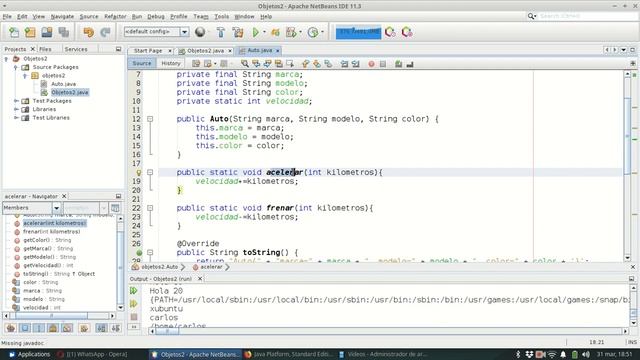This screenshot has height=360, width=640.
Task: Click the Attach Profiler clock icon
Action: [313, 32]
